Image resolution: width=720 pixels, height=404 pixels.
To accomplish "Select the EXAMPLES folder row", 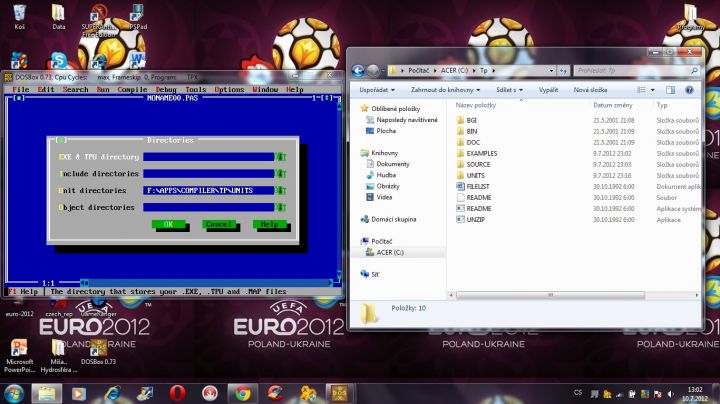I will click(578, 153).
